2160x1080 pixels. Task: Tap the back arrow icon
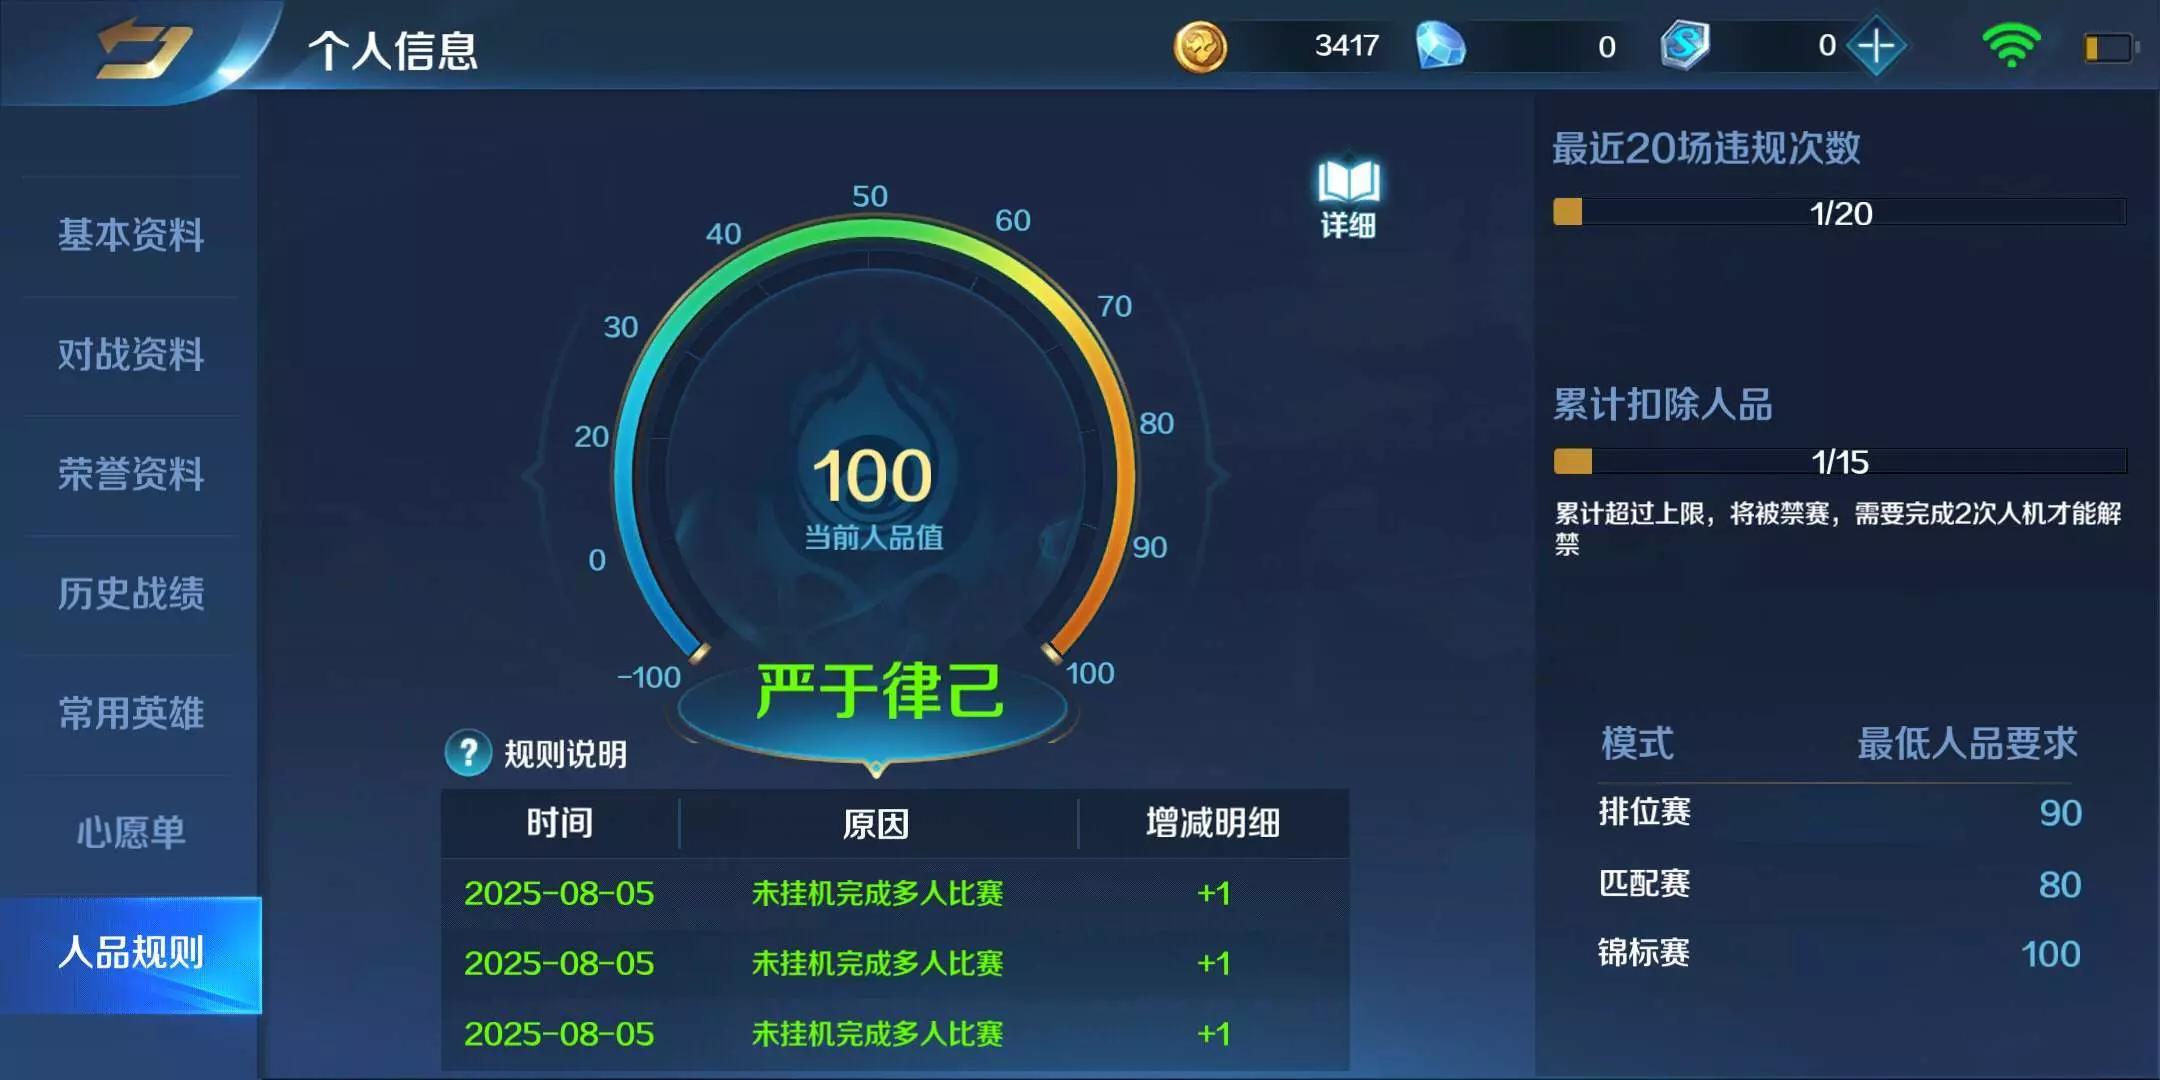coord(143,47)
